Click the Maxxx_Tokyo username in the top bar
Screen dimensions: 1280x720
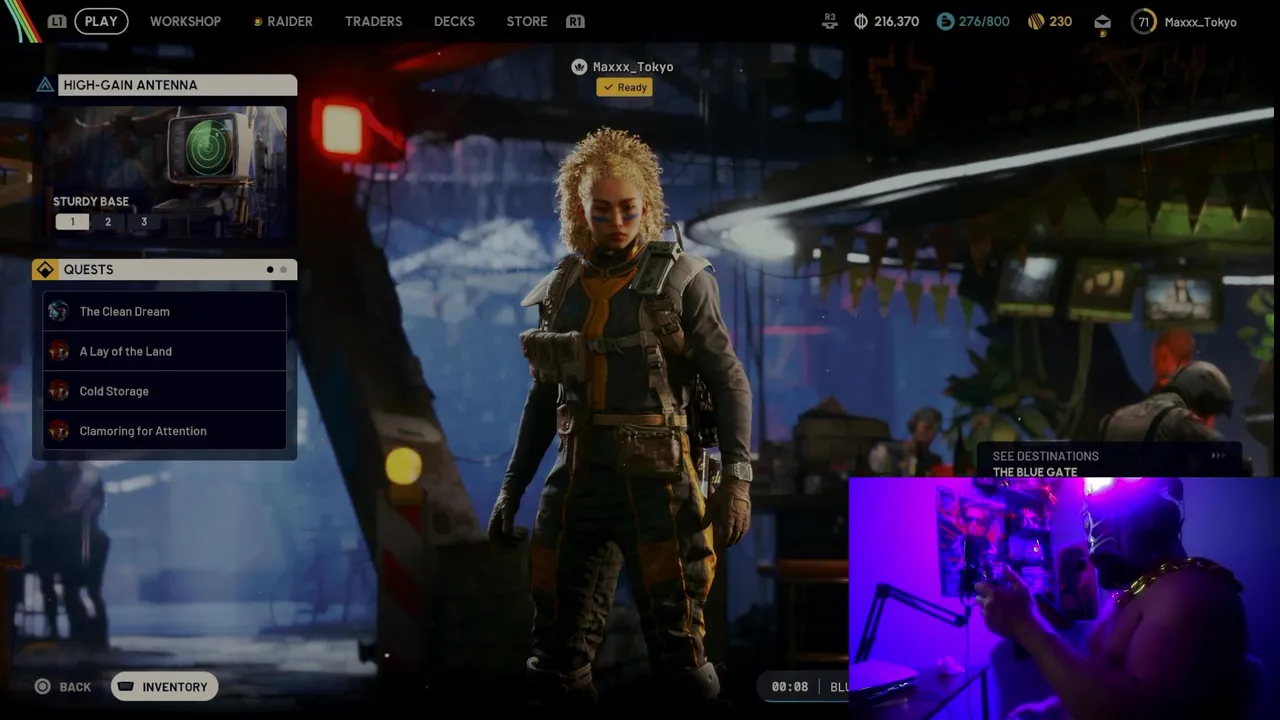(x=1201, y=22)
